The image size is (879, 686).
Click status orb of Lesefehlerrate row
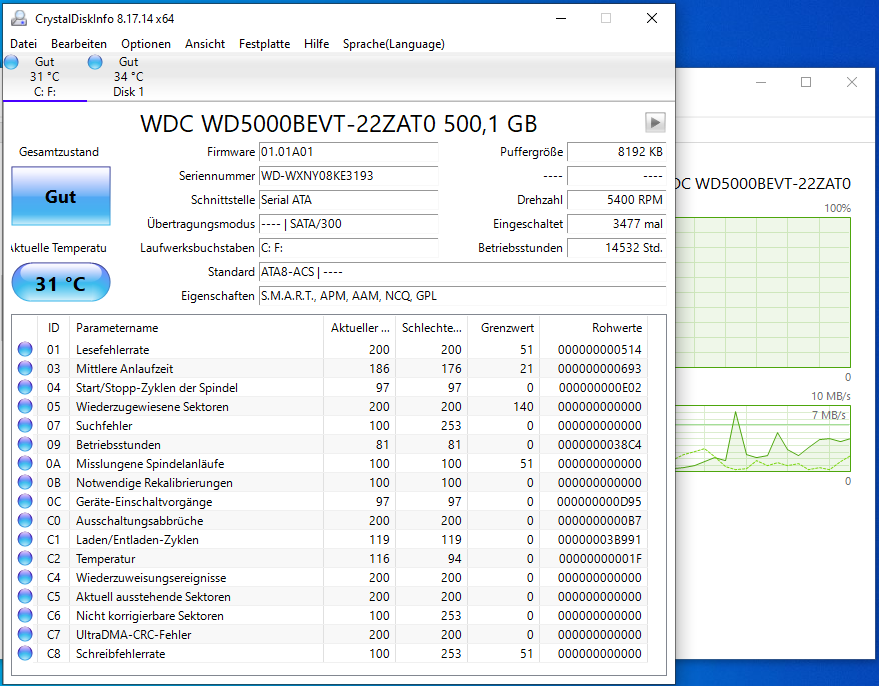pos(25,349)
